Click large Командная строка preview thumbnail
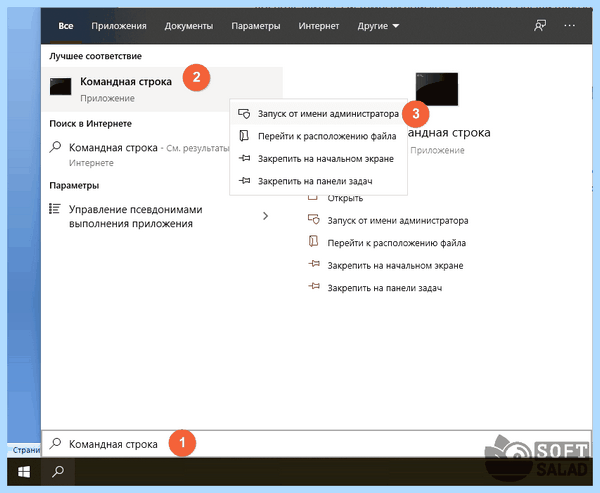 (437, 89)
